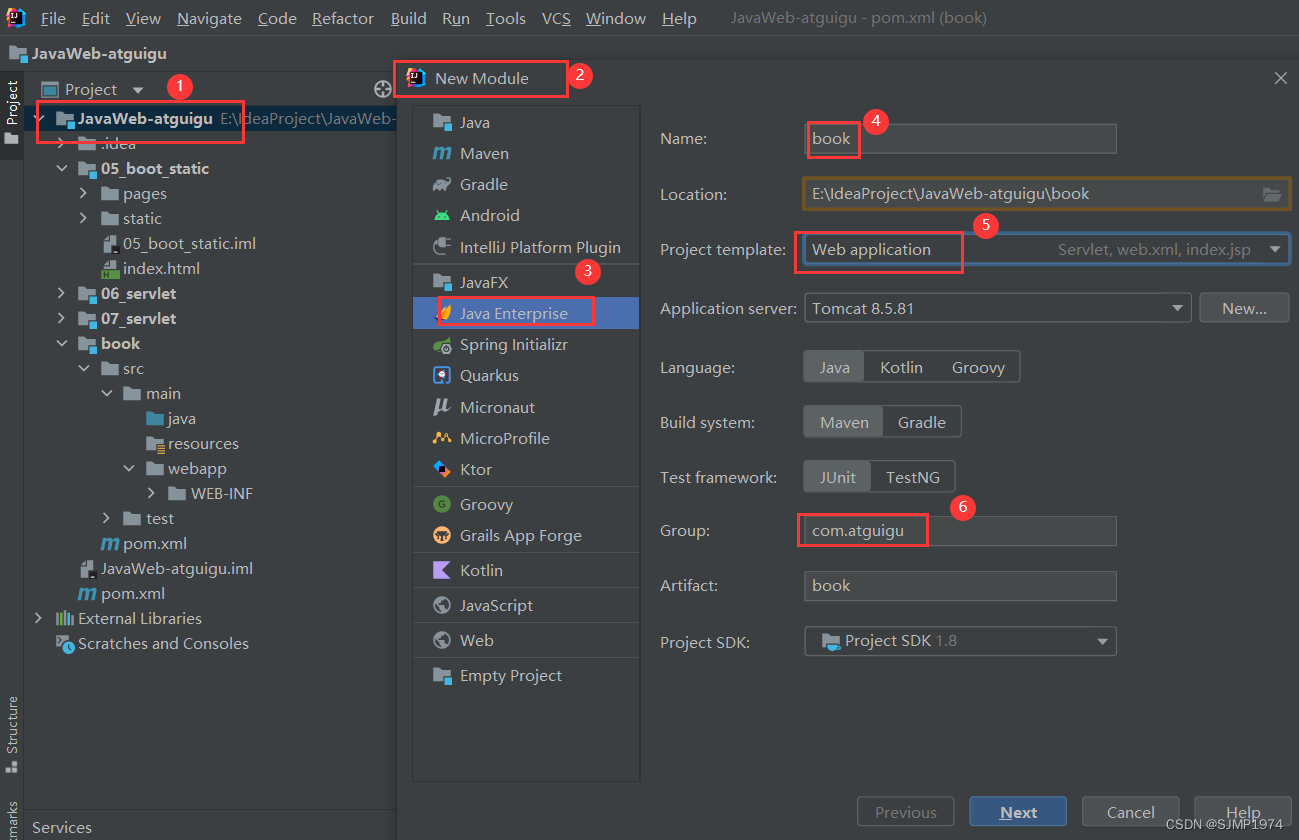Select the Quarkus icon

click(442, 375)
